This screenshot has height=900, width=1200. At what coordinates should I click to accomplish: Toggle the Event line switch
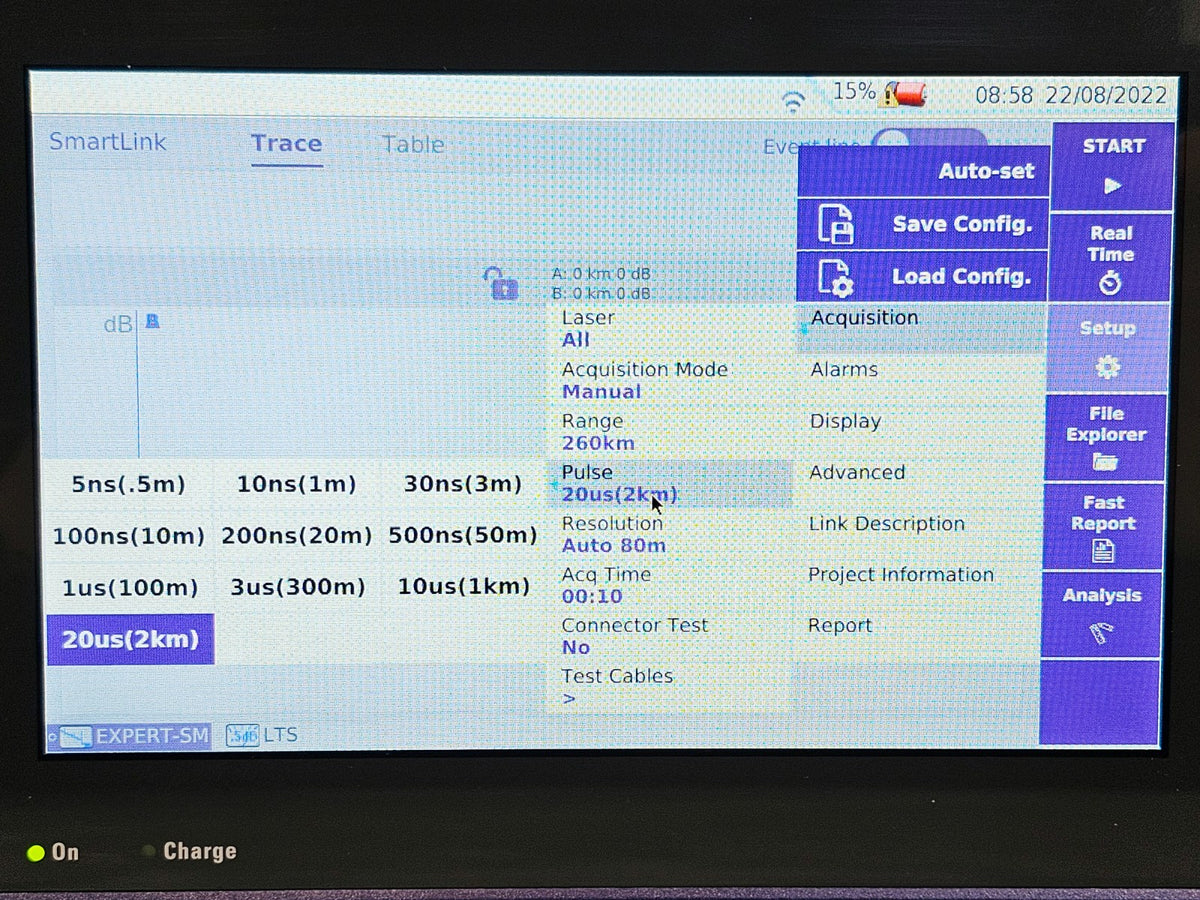click(928, 138)
